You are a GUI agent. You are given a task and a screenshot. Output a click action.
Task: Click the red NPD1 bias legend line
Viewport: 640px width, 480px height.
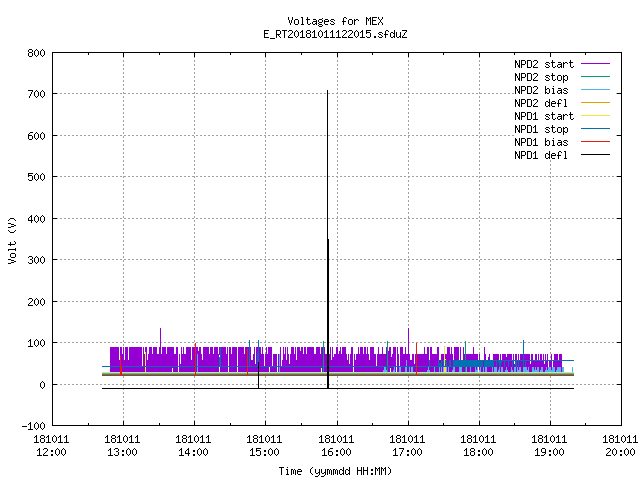tap(595, 142)
